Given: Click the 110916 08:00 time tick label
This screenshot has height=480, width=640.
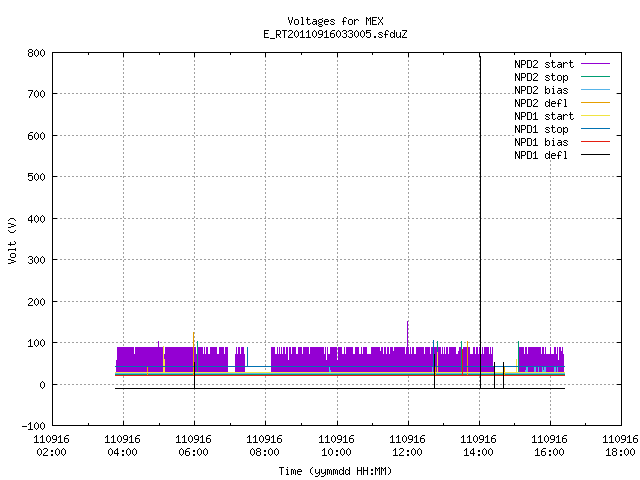Looking at the screenshot, I should (264, 446).
